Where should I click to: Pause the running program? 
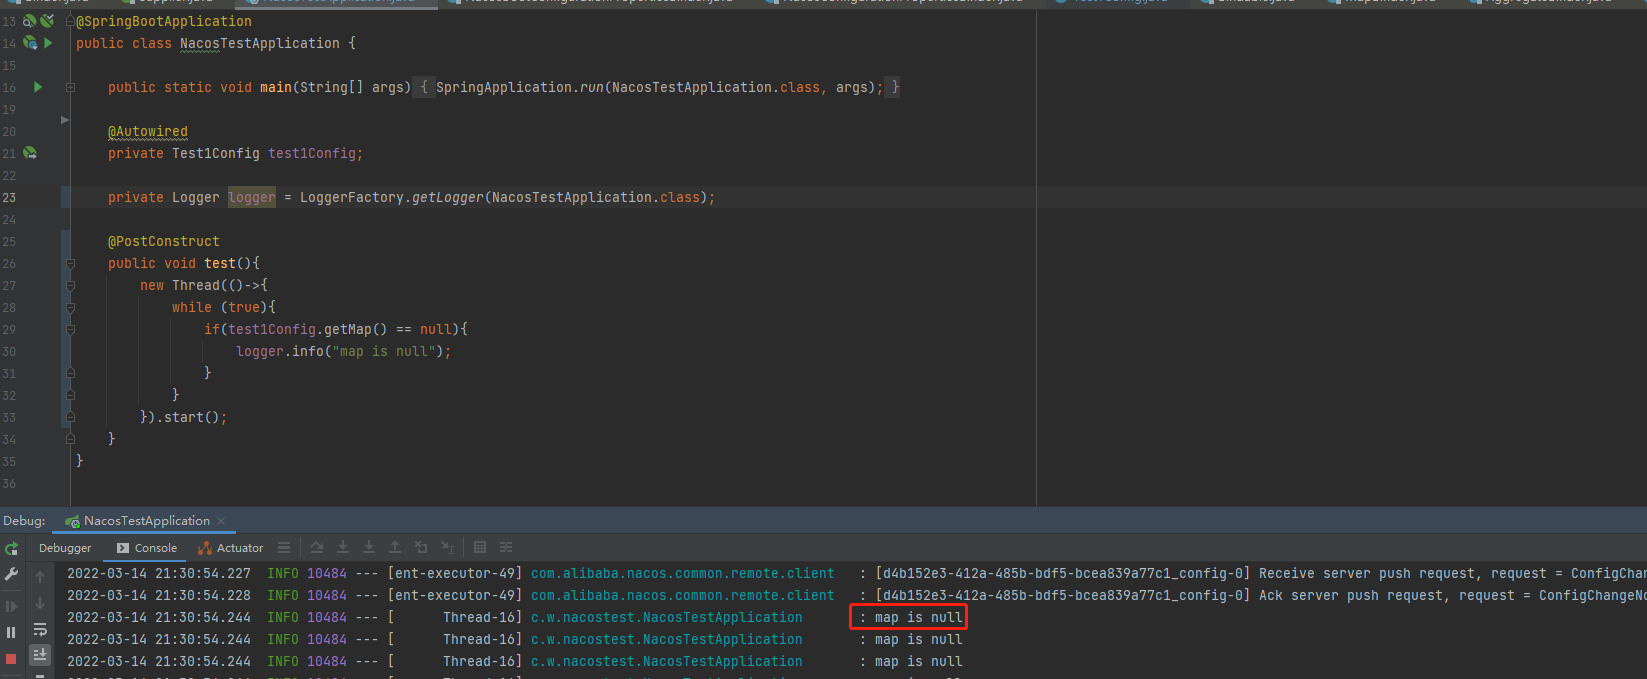[12, 632]
